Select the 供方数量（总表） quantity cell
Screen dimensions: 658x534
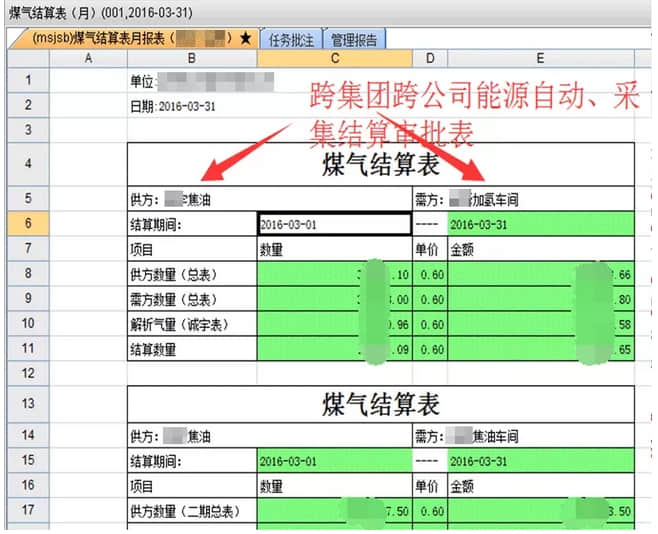click(333, 274)
